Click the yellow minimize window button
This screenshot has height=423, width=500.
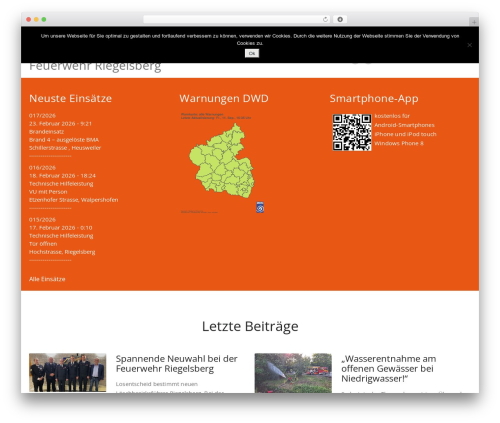click(36, 20)
